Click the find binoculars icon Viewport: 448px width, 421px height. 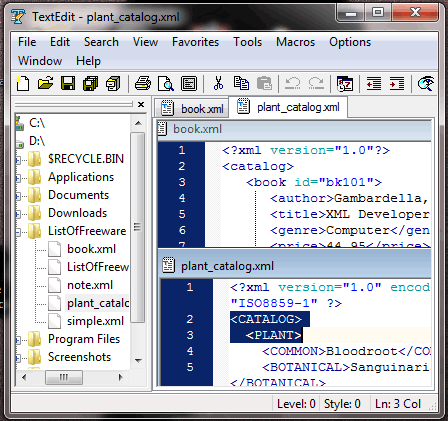(x=426, y=83)
